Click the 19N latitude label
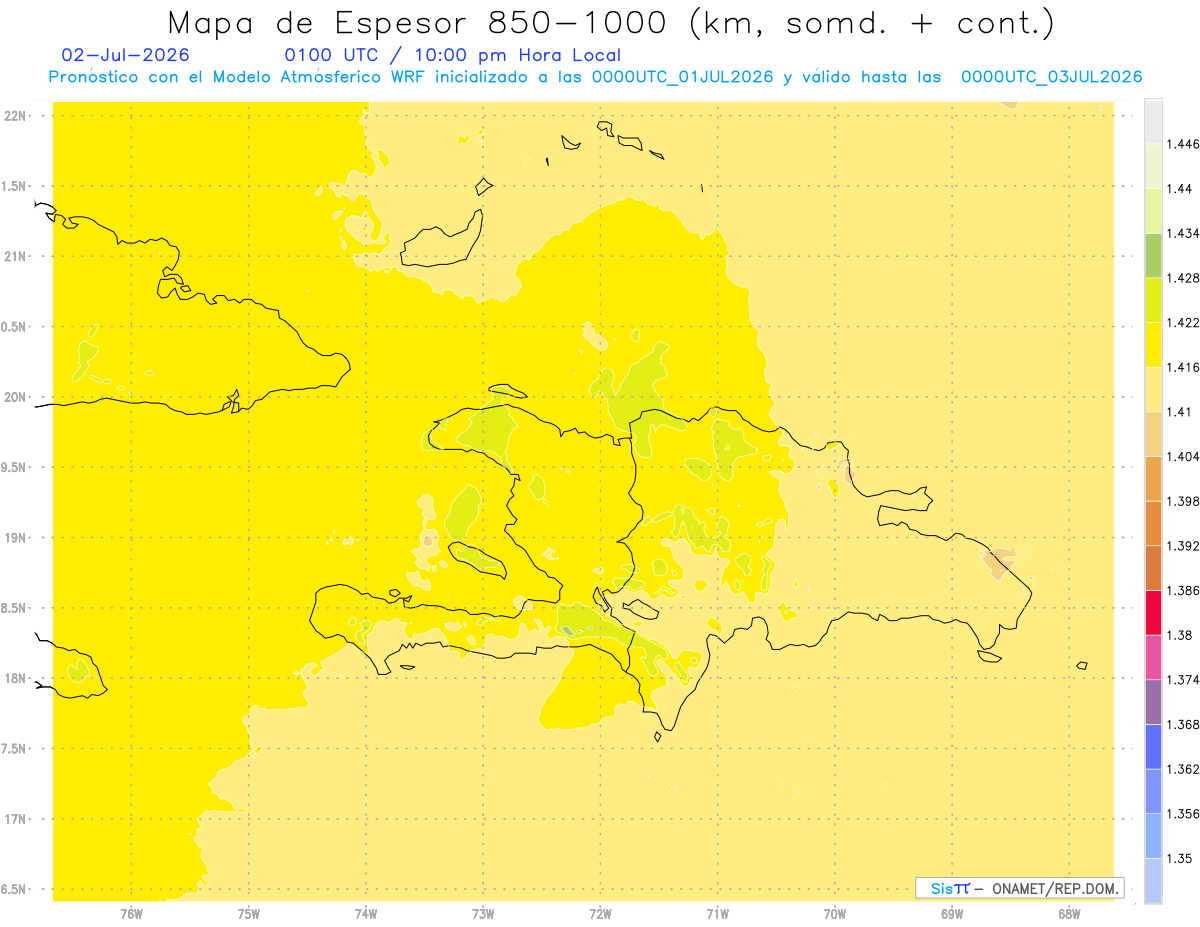1200x927 pixels. click(x=16, y=538)
